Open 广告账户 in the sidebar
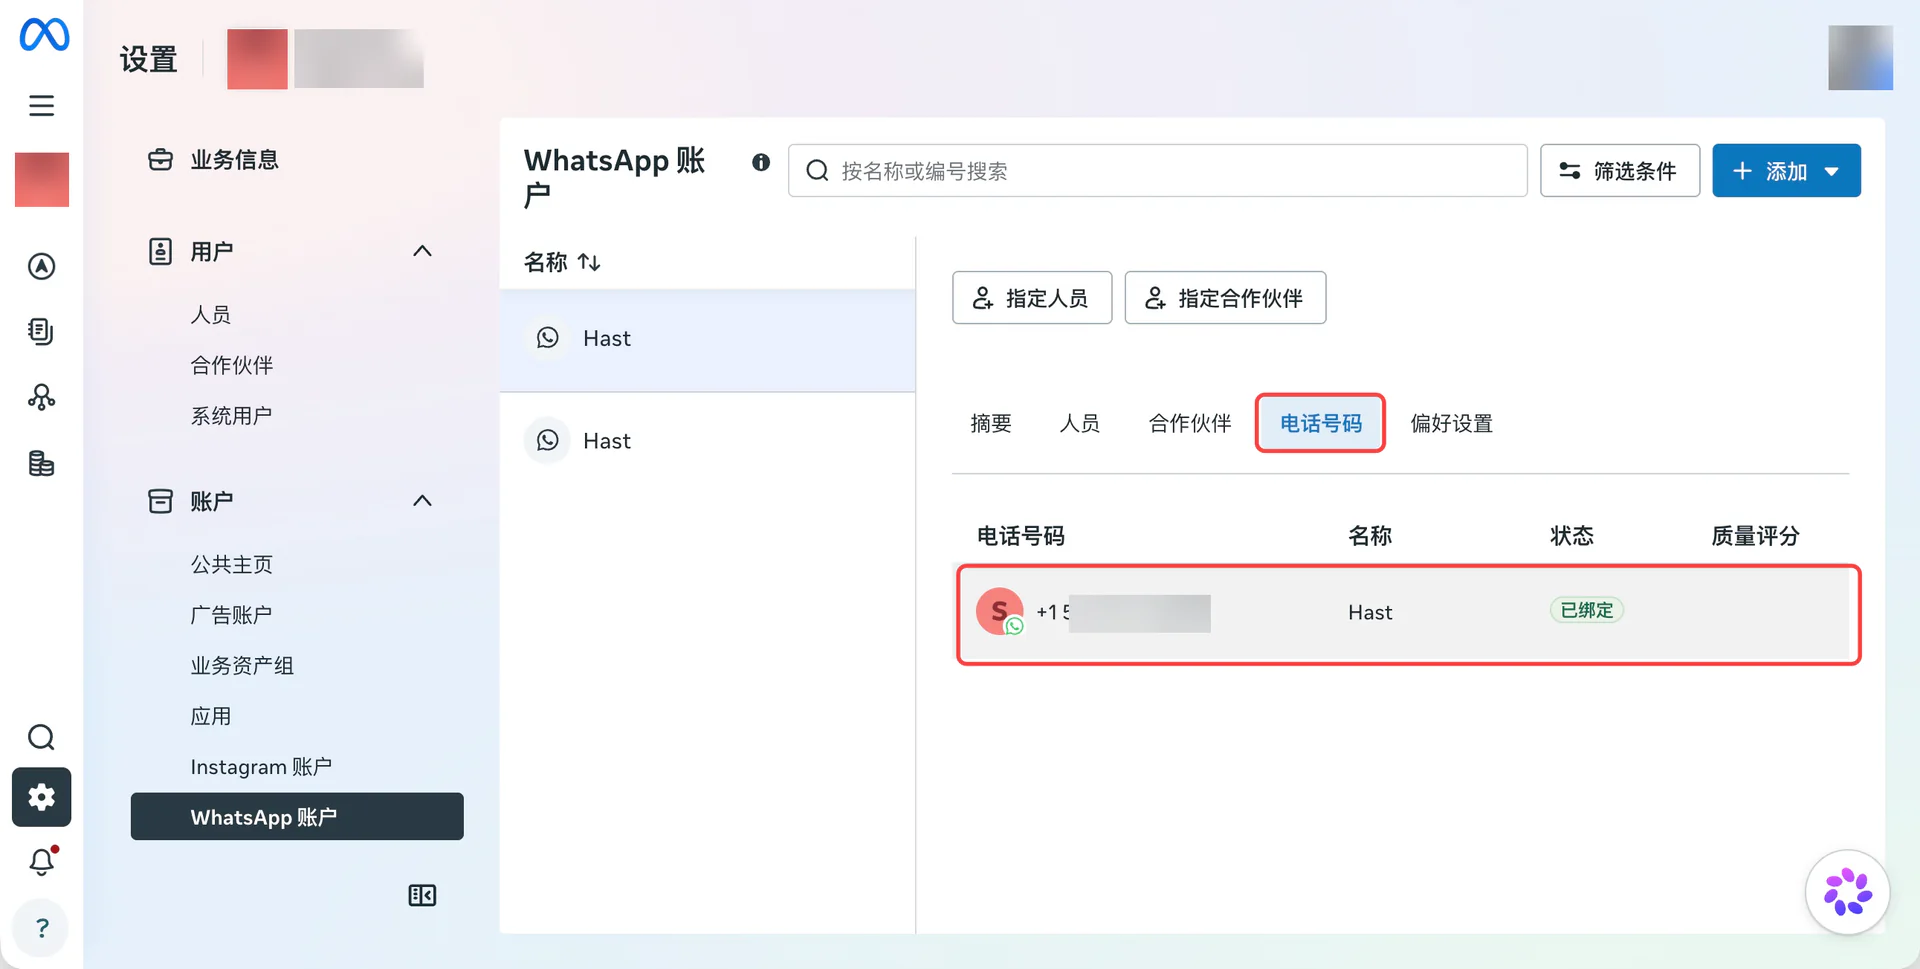Screen dimensions: 1920x969 (232, 615)
